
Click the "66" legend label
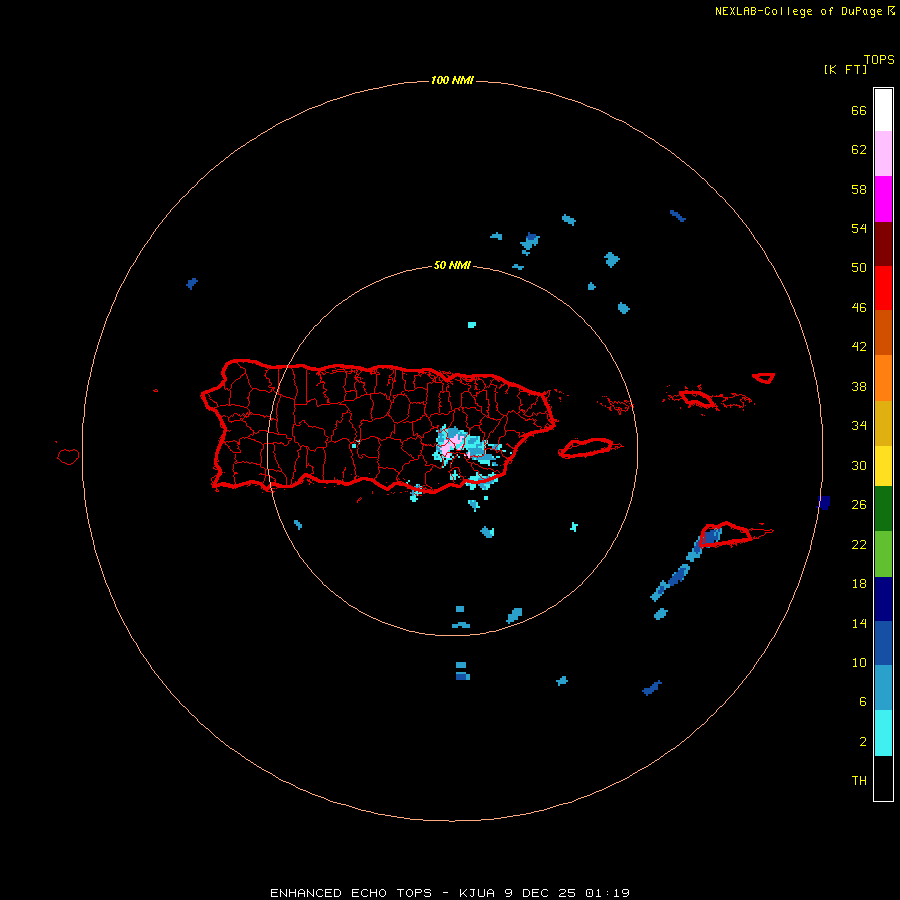[859, 110]
